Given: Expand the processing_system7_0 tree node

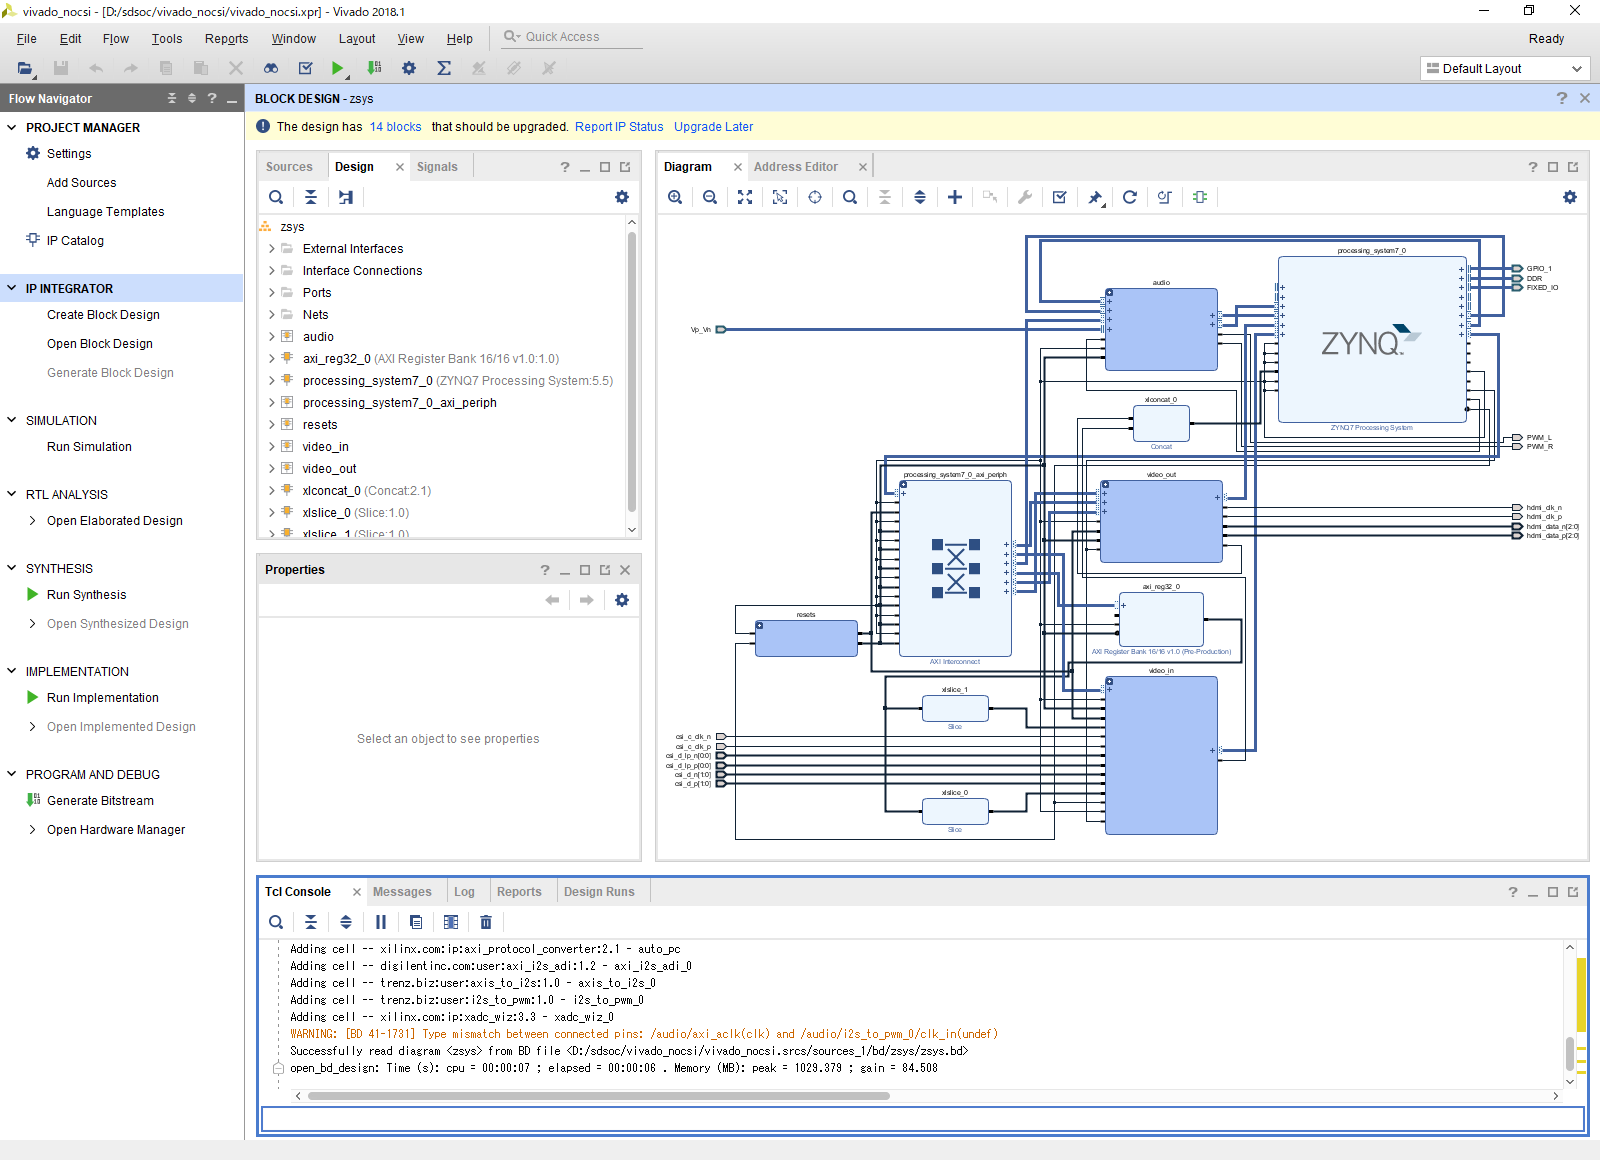Looking at the screenshot, I should 271,381.
